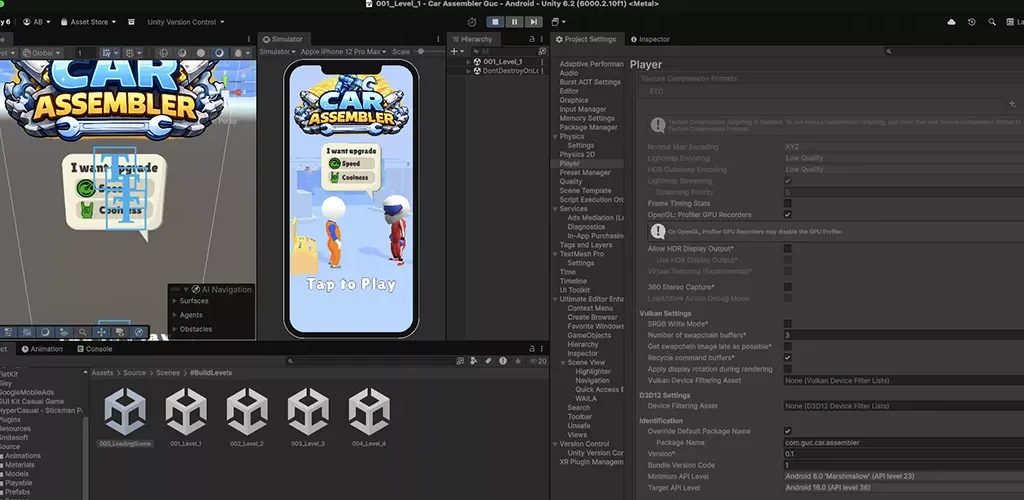Open Normal Map Encoding XYZ dropdown

(903, 147)
